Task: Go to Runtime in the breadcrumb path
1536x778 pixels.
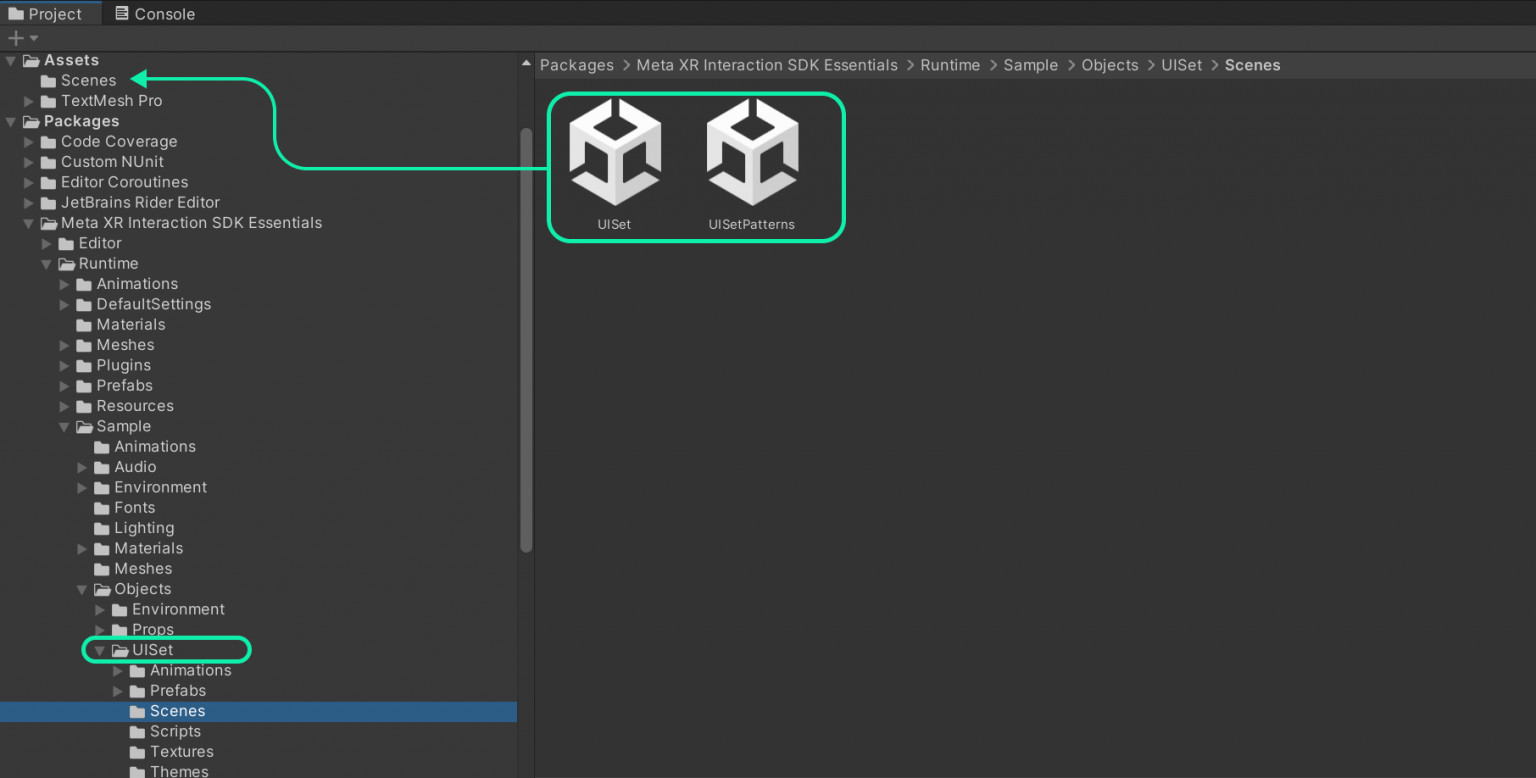Action: point(950,65)
